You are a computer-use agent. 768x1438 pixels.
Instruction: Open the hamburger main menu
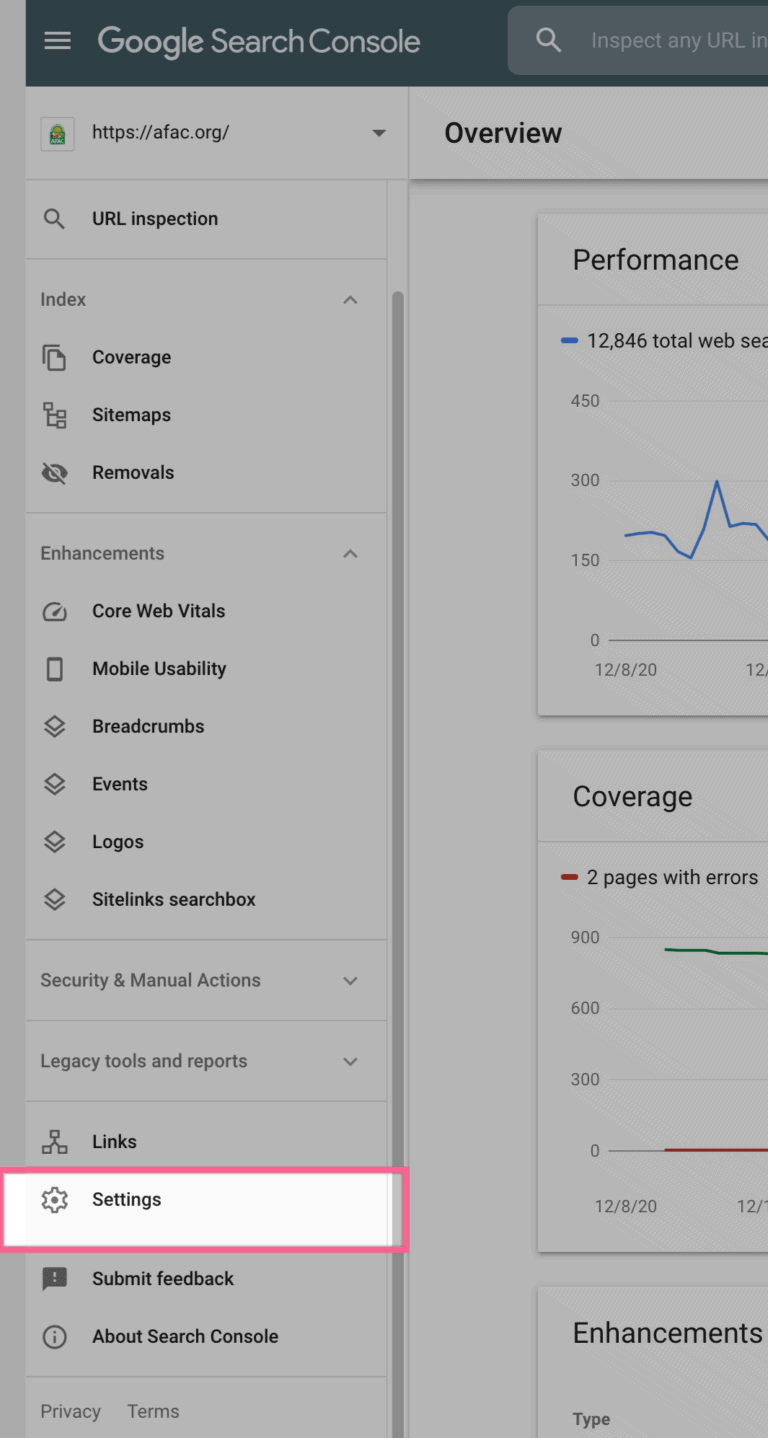[58, 41]
